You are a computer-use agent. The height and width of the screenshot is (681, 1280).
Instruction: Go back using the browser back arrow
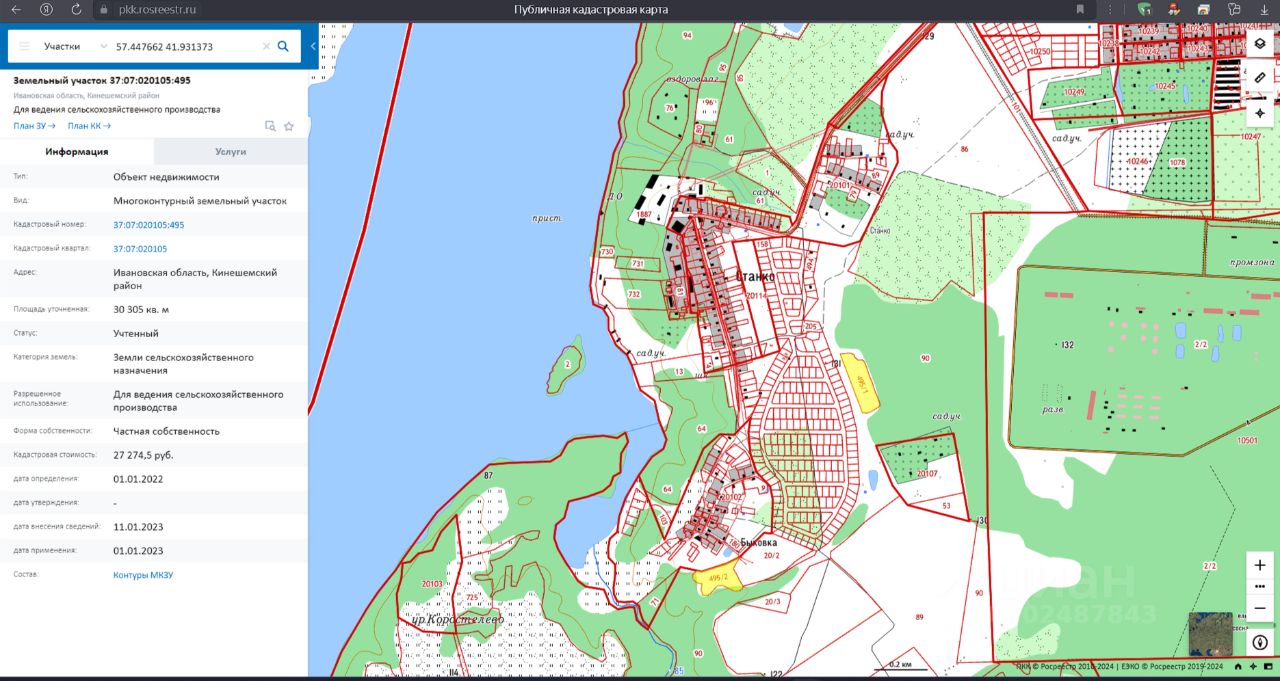coord(16,9)
